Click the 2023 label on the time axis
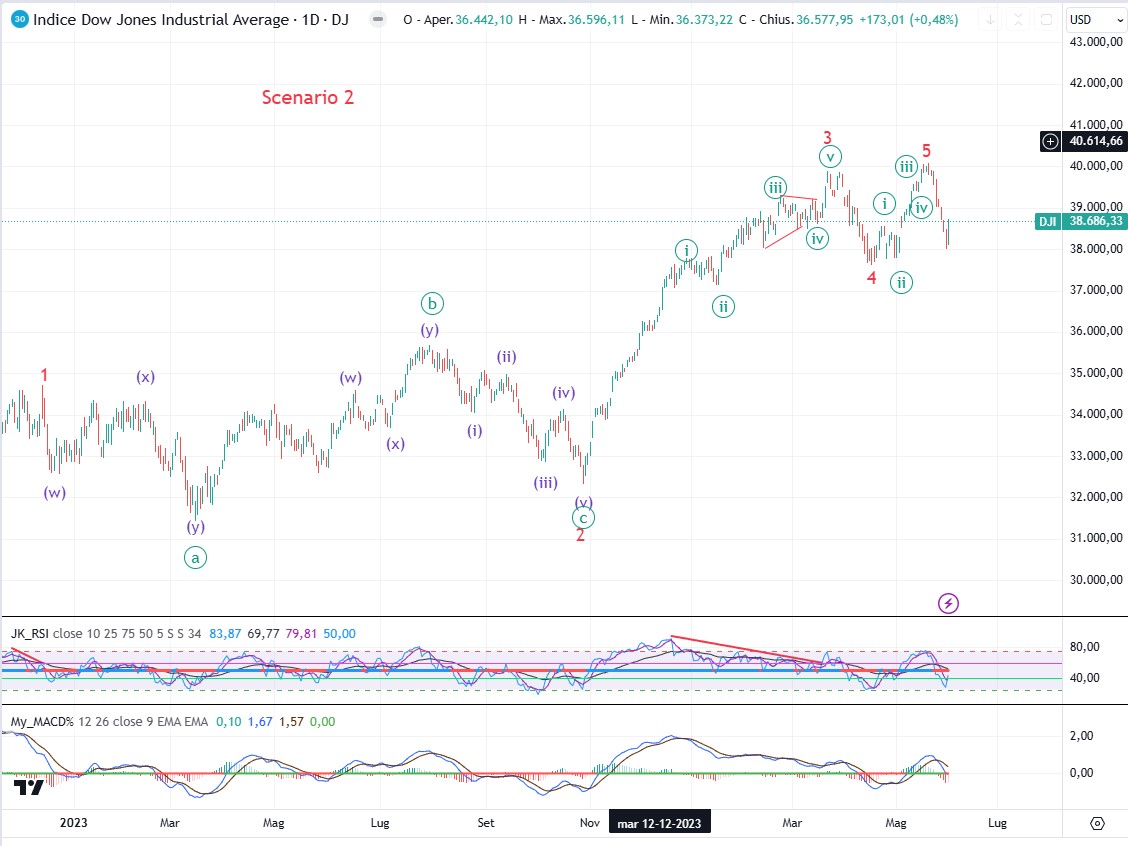1128x846 pixels. tap(73, 823)
